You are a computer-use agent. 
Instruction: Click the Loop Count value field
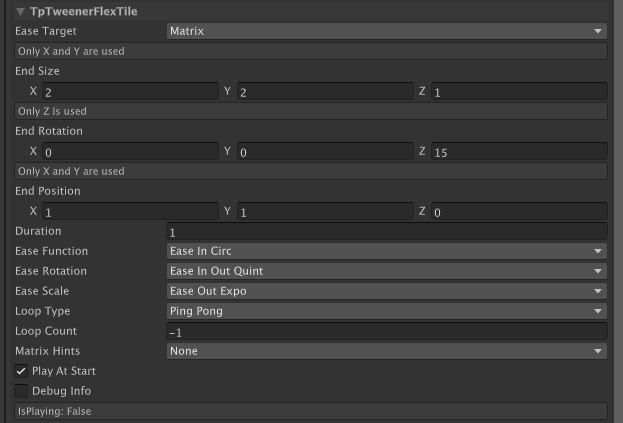(387, 331)
